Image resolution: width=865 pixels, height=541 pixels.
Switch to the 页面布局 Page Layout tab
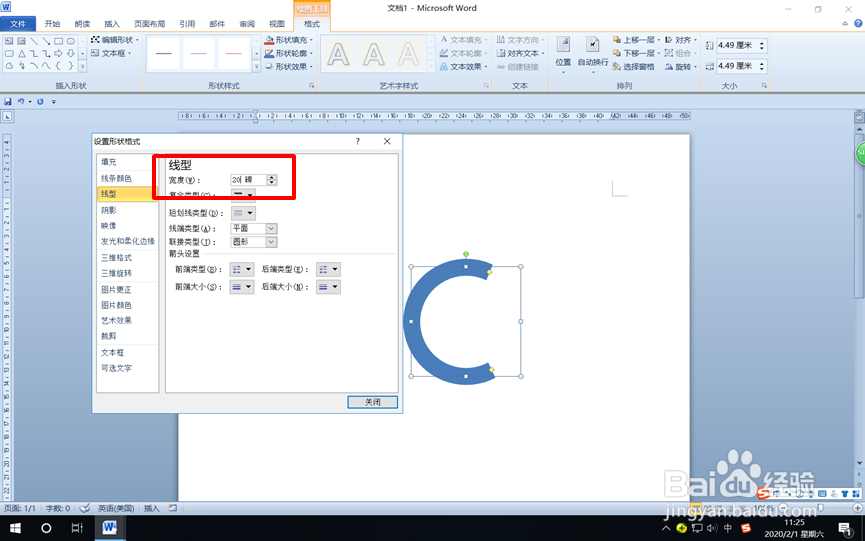tap(149, 24)
